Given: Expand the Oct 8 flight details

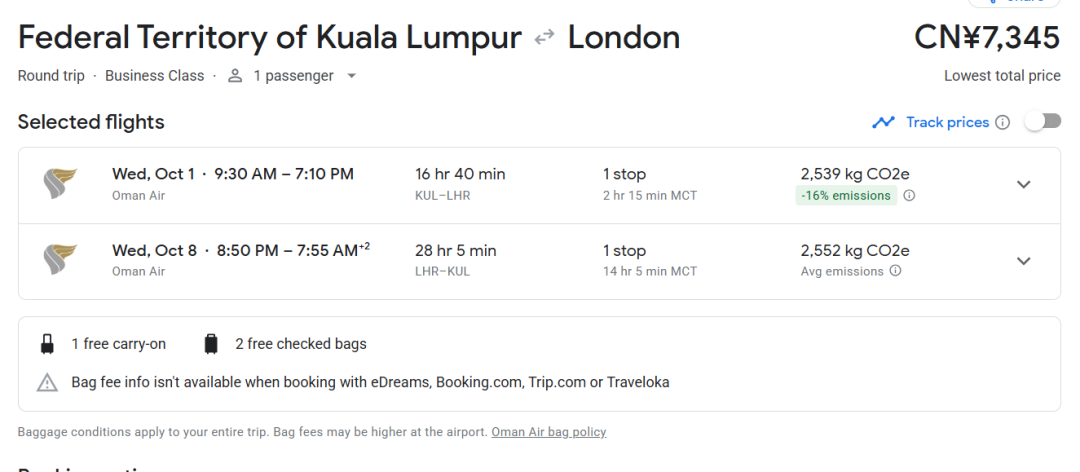Looking at the screenshot, I should pos(1024,260).
